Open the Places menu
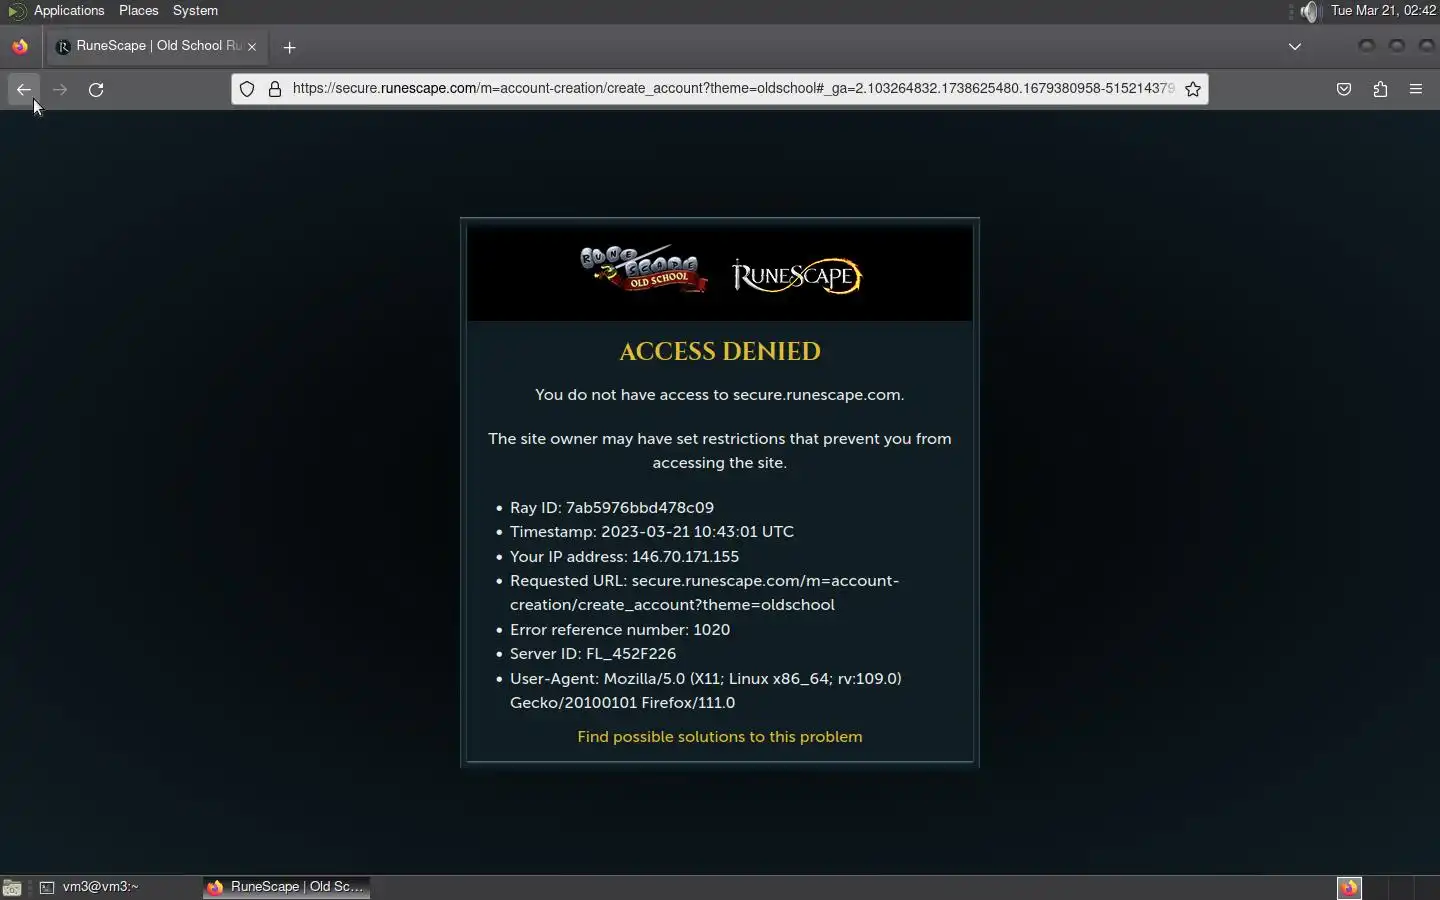The image size is (1440, 900). click(138, 10)
